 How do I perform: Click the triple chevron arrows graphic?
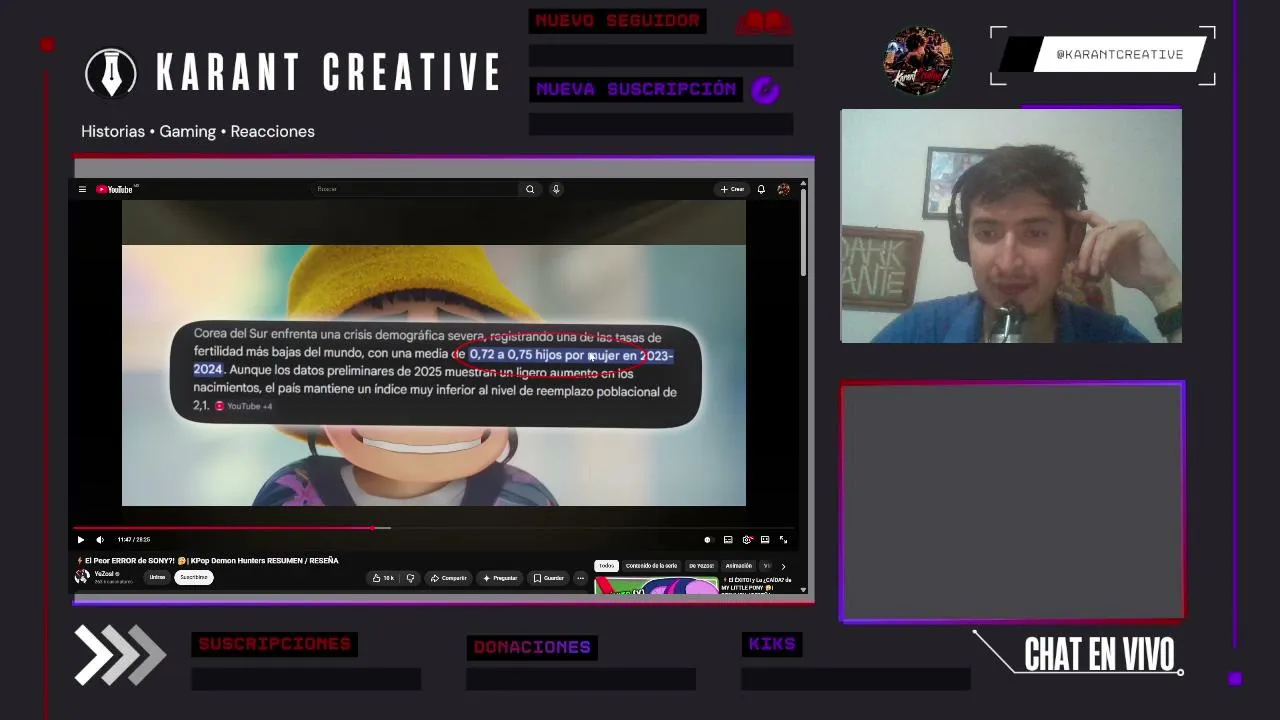pyautogui.click(x=120, y=655)
